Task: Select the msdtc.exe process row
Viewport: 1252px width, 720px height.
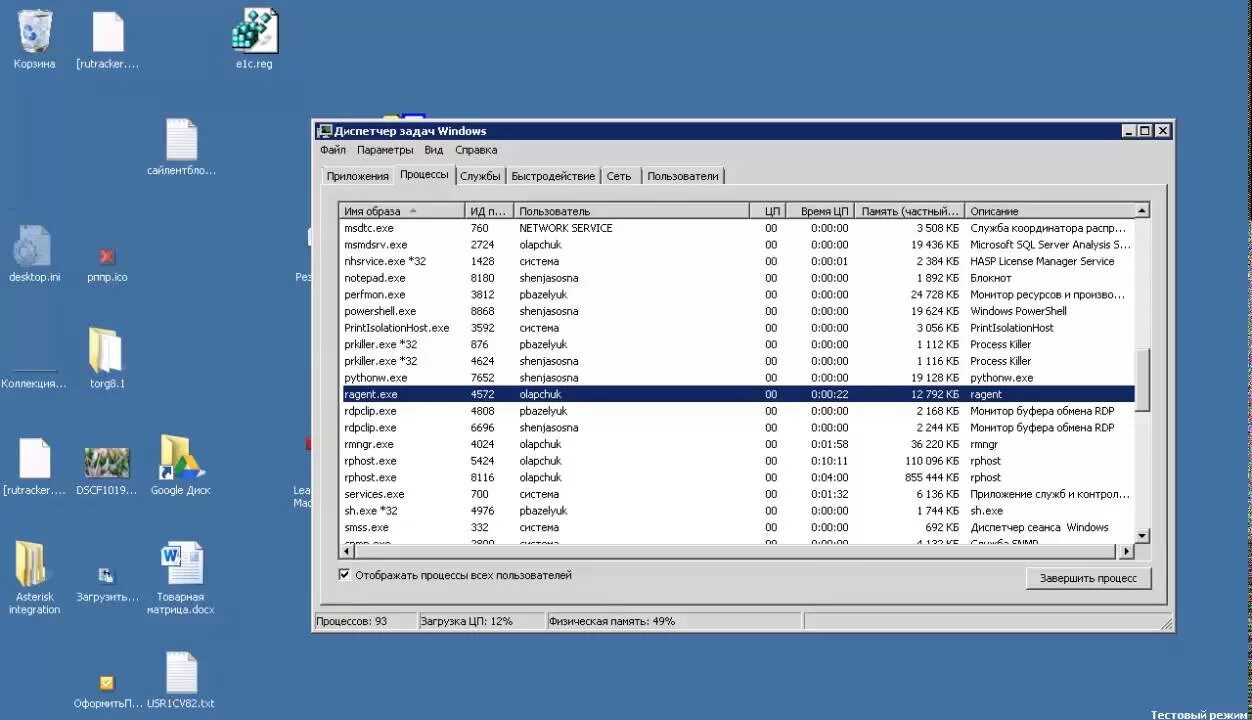Action: (x=737, y=228)
